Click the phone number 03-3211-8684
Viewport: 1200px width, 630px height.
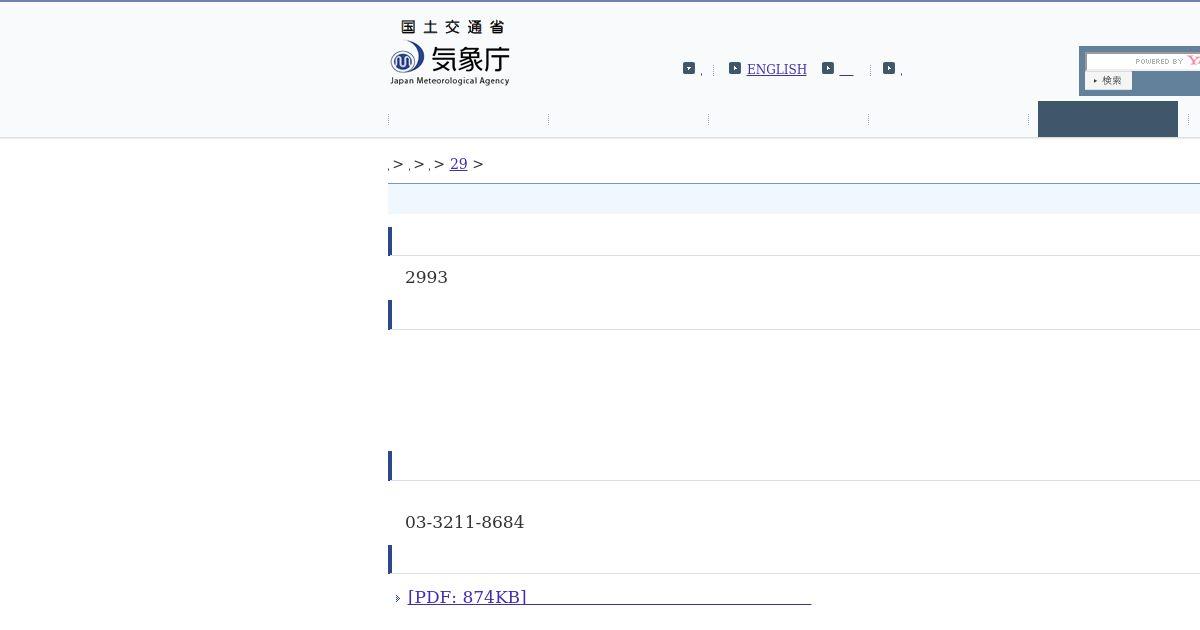click(464, 522)
